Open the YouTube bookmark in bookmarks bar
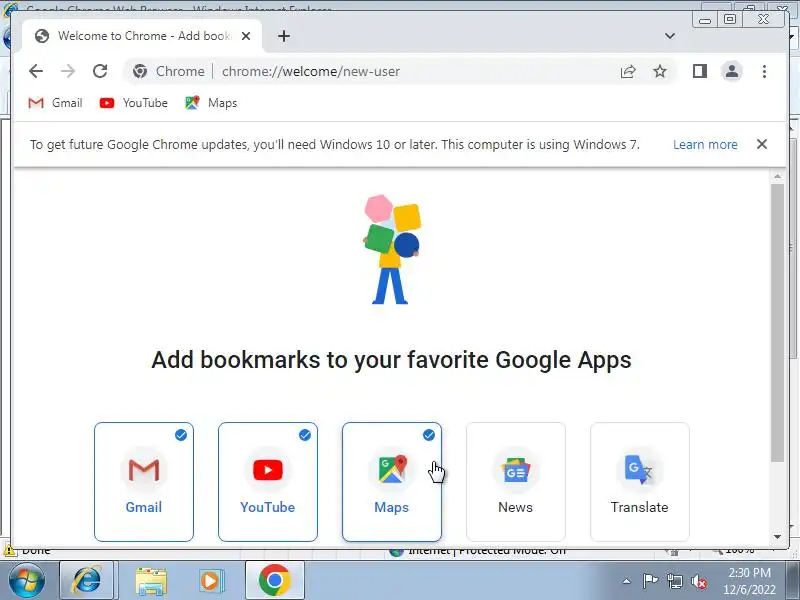 click(134, 103)
